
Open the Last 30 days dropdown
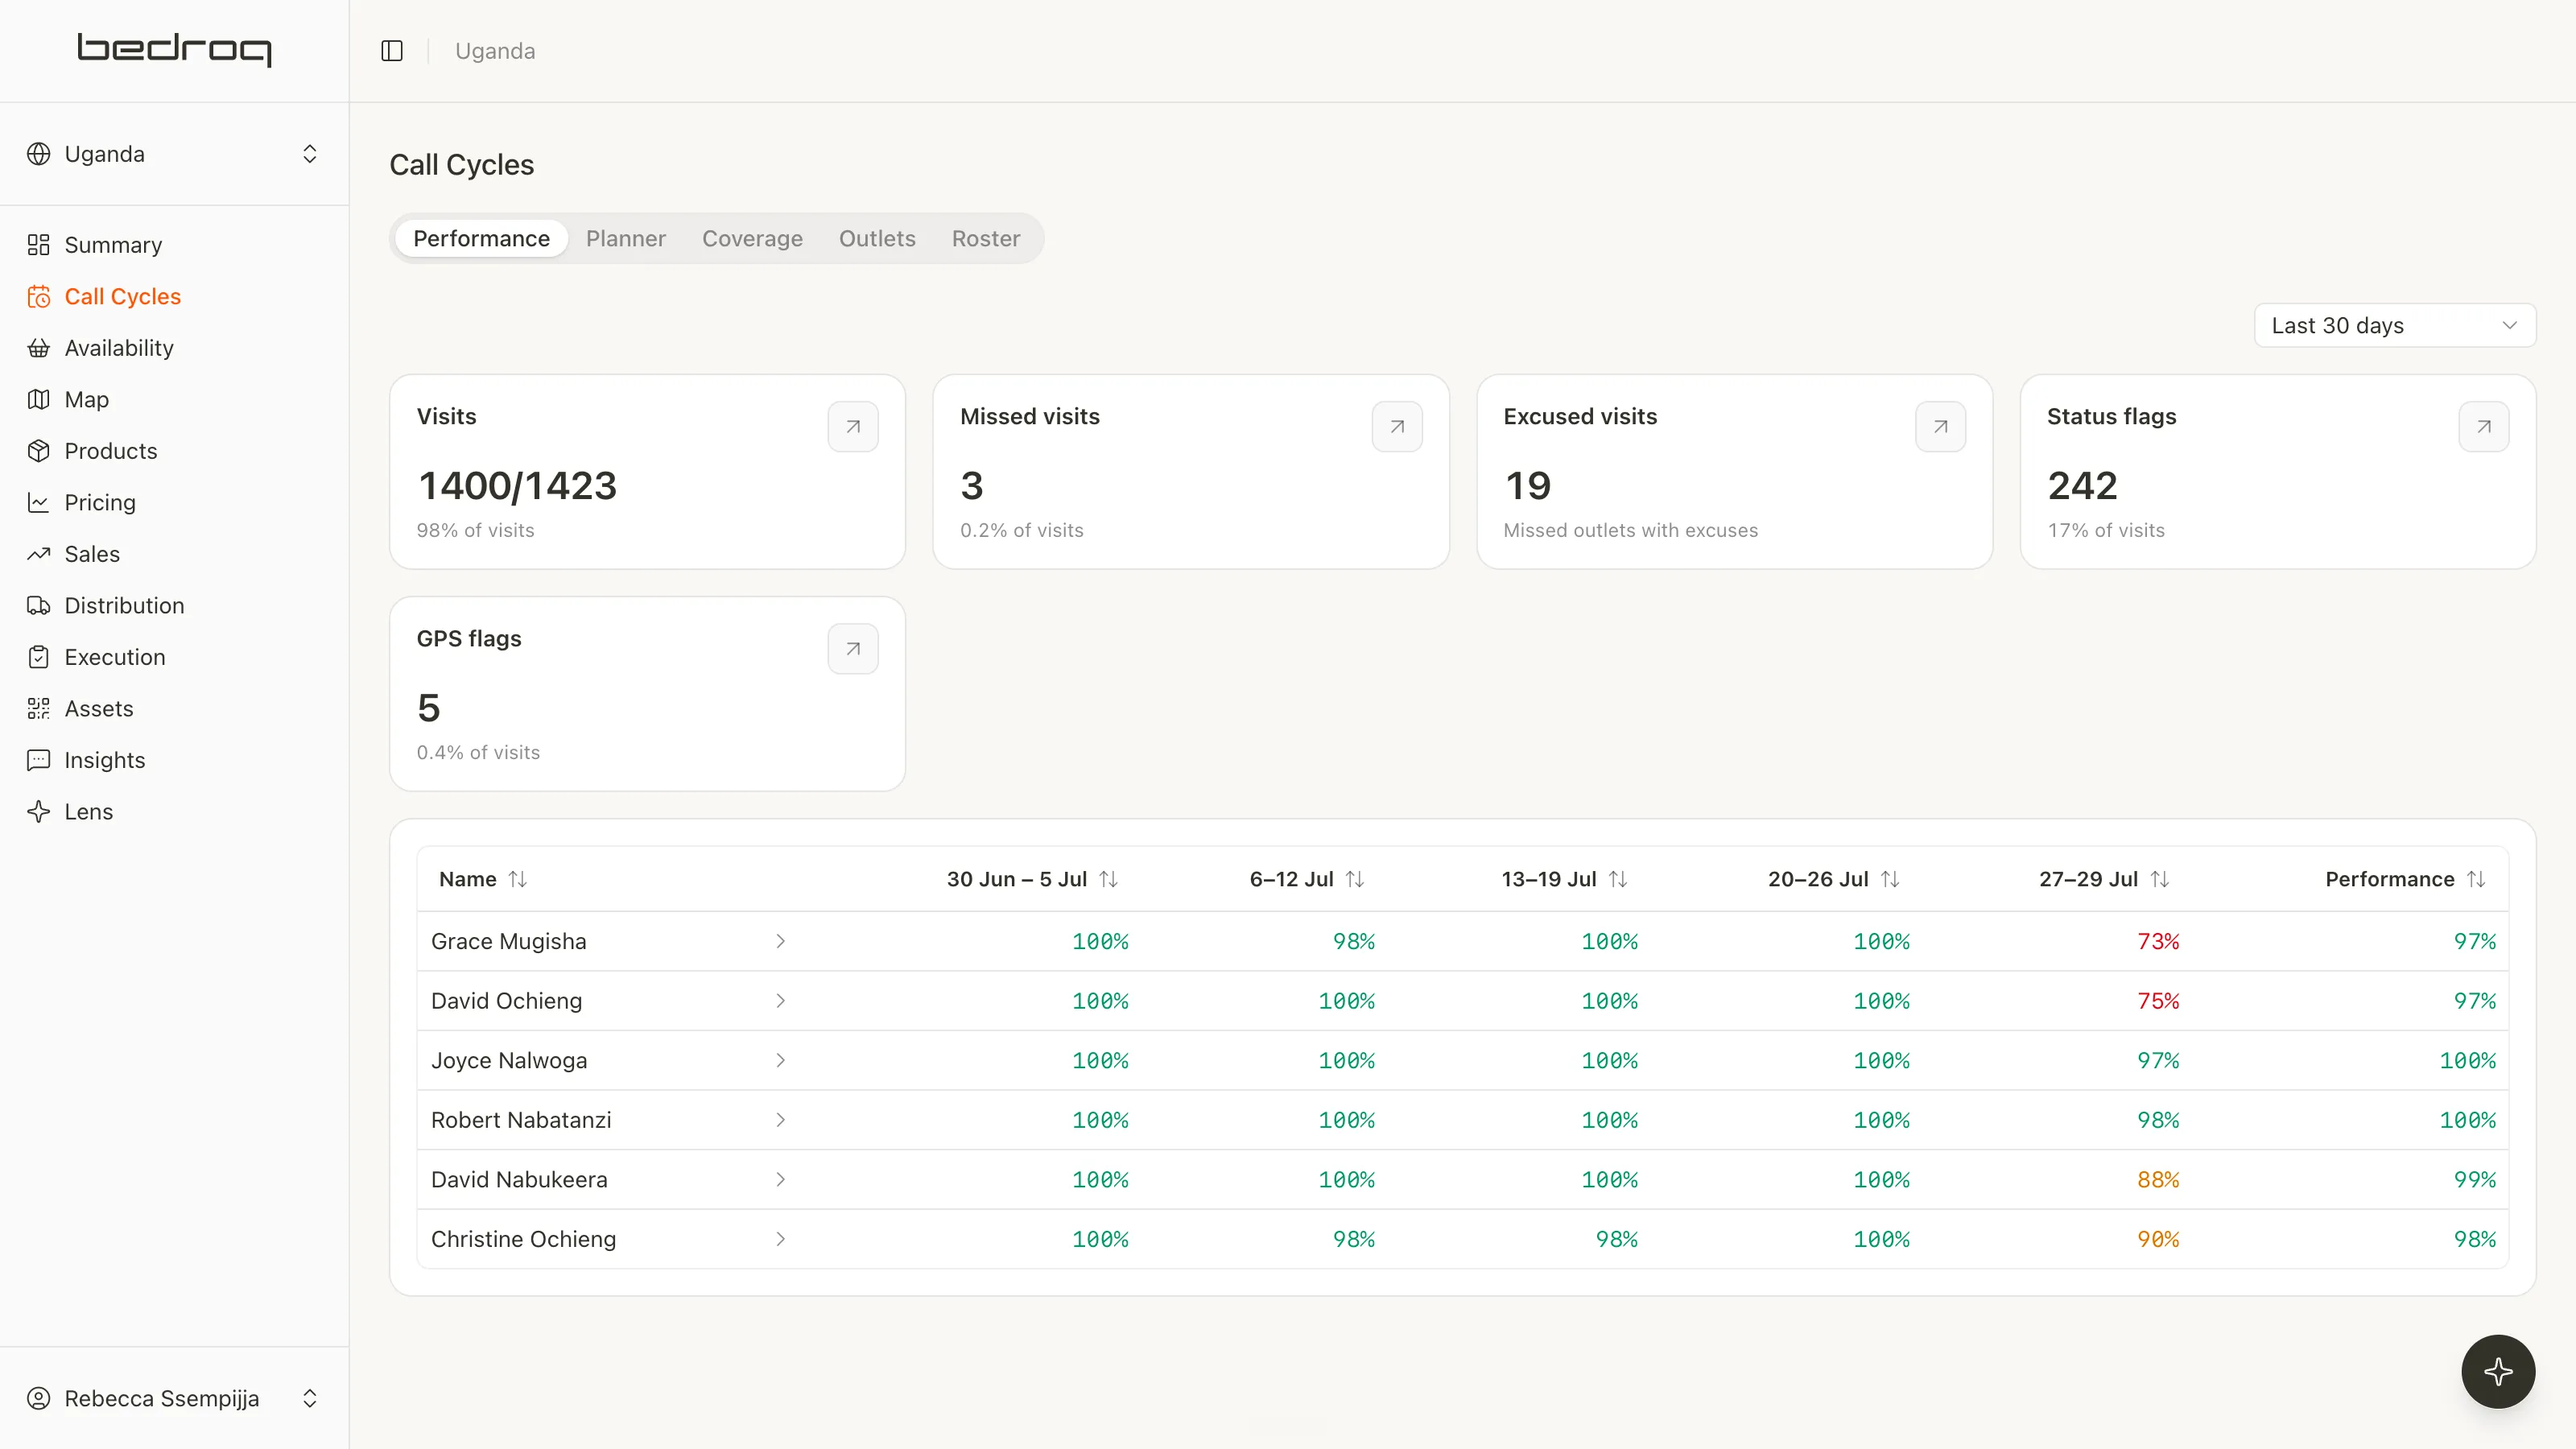click(x=2395, y=326)
